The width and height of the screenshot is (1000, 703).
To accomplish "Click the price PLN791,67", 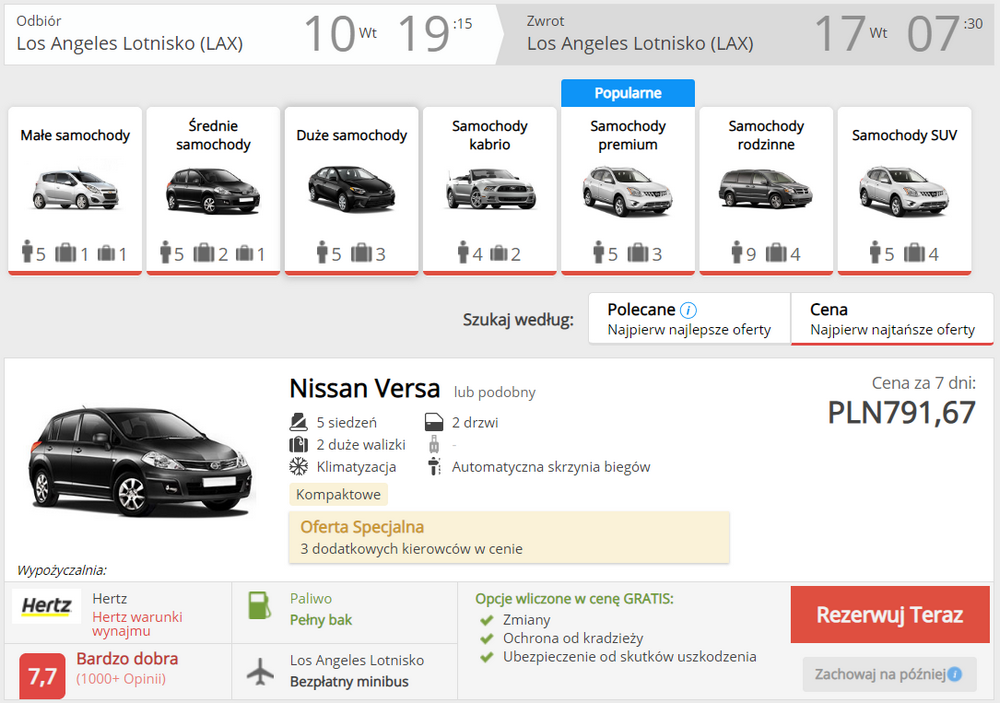I will pos(901,412).
